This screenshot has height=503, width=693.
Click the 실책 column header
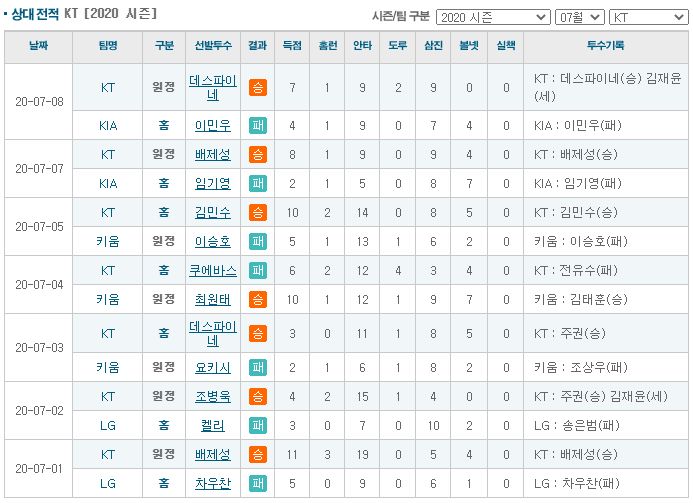(x=506, y=45)
